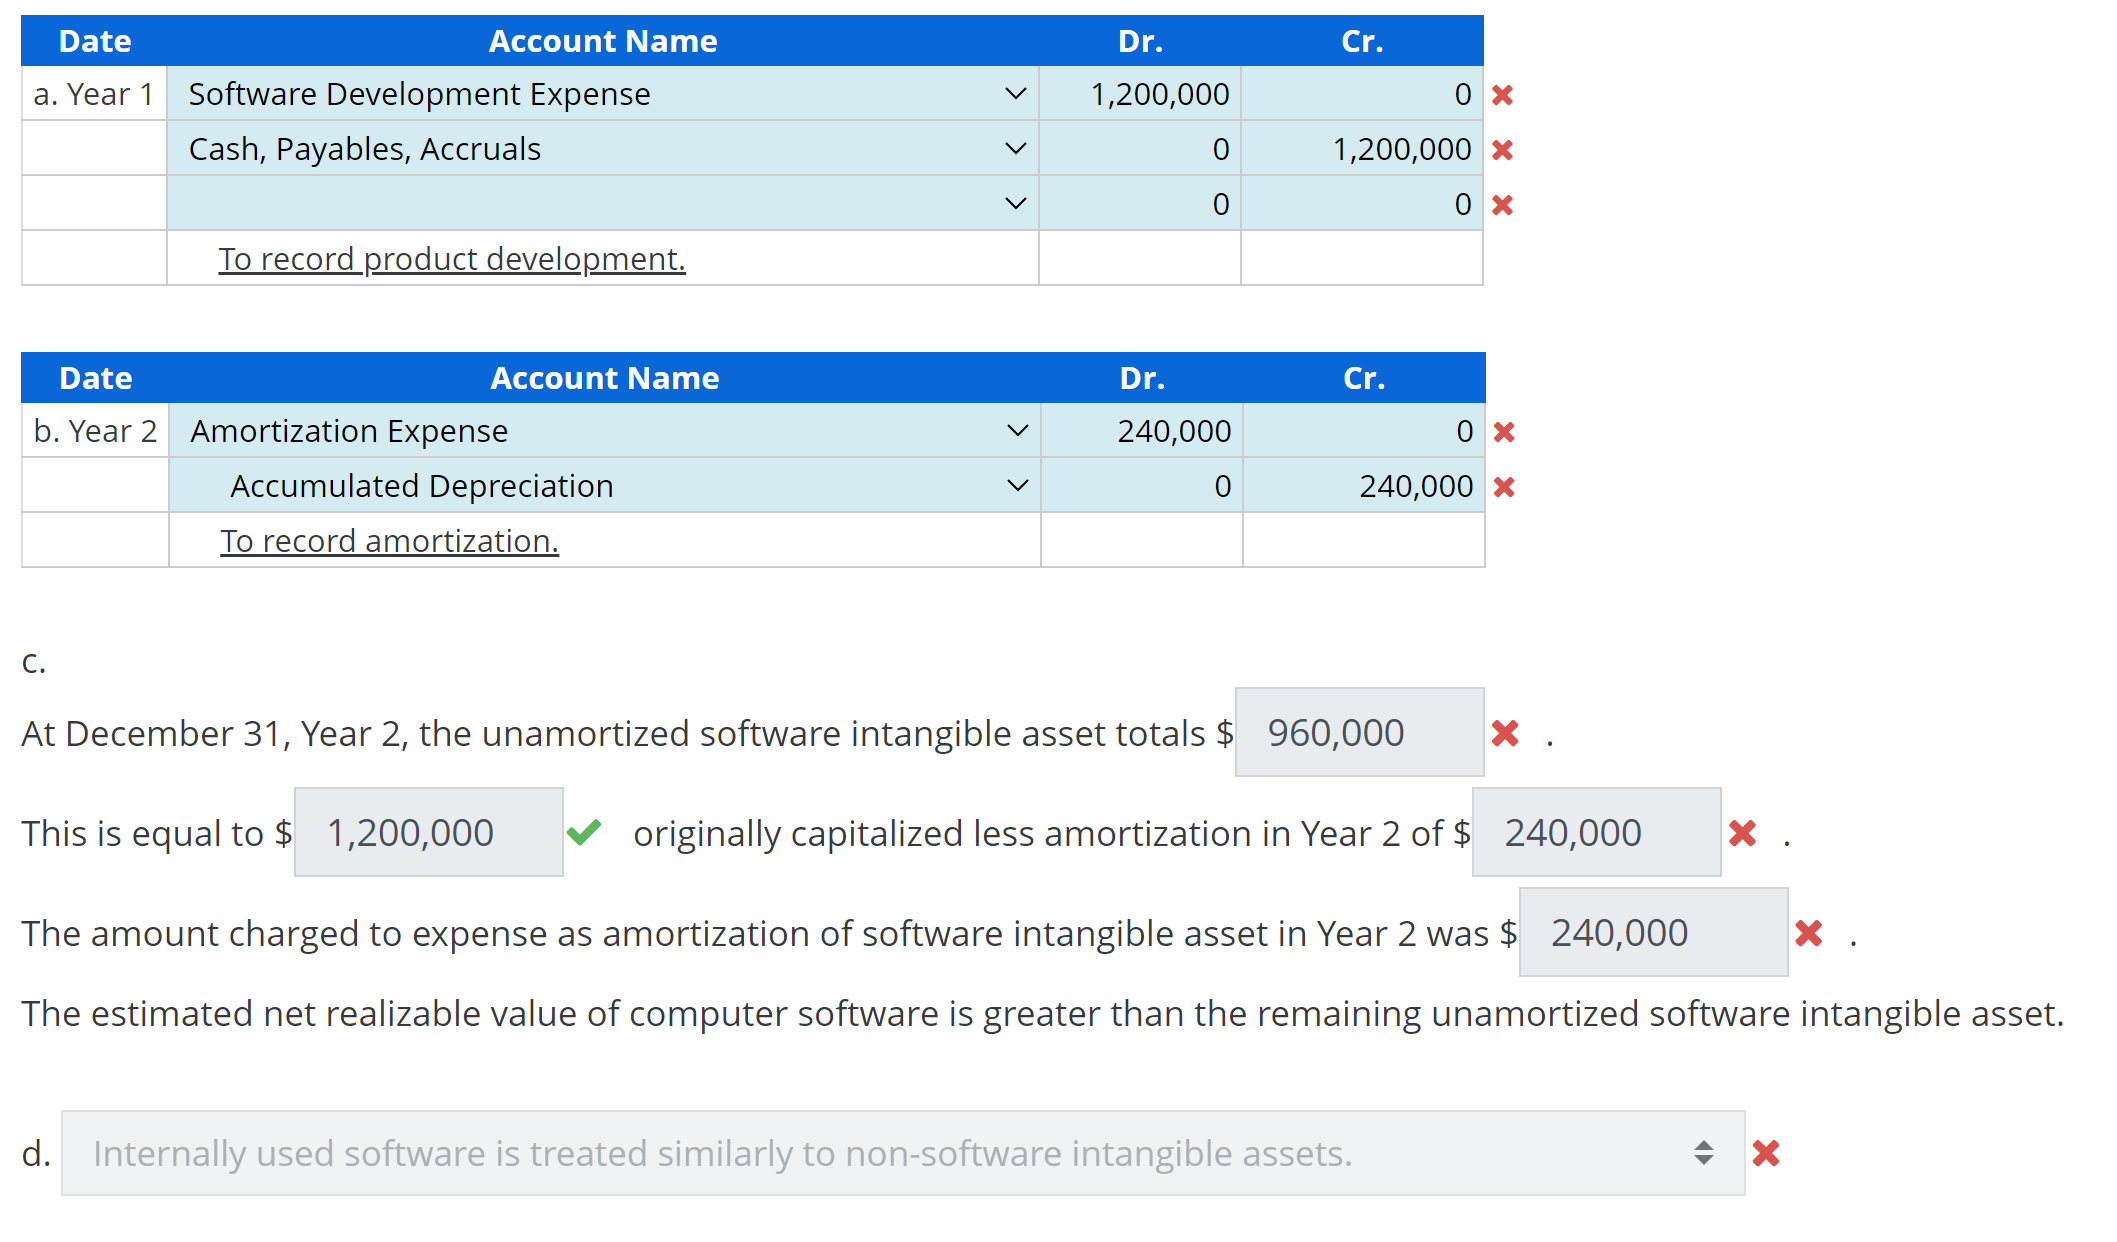Expand the Accumulated Depreciation account selector
This screenshot has width=2117, height=1242.
[1016, 486]
